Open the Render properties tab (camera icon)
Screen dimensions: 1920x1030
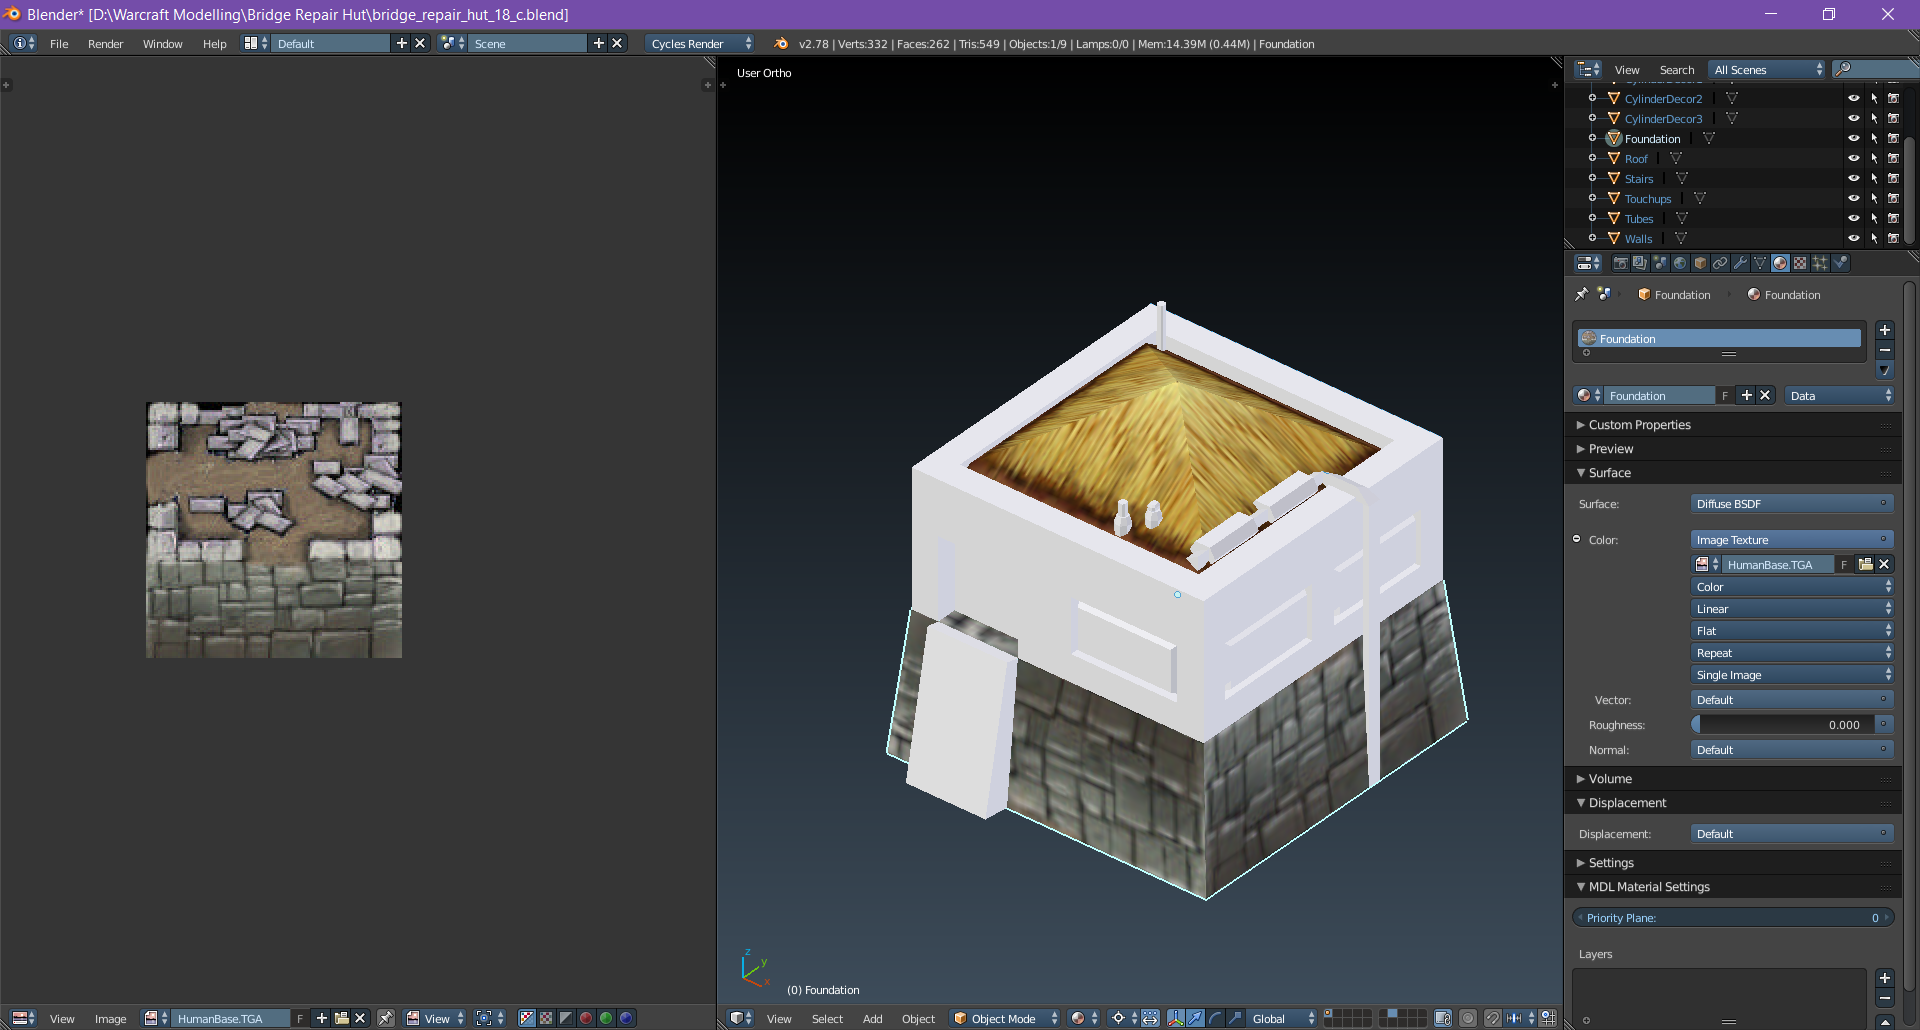pyautogui.click(x=1620, y=263)
